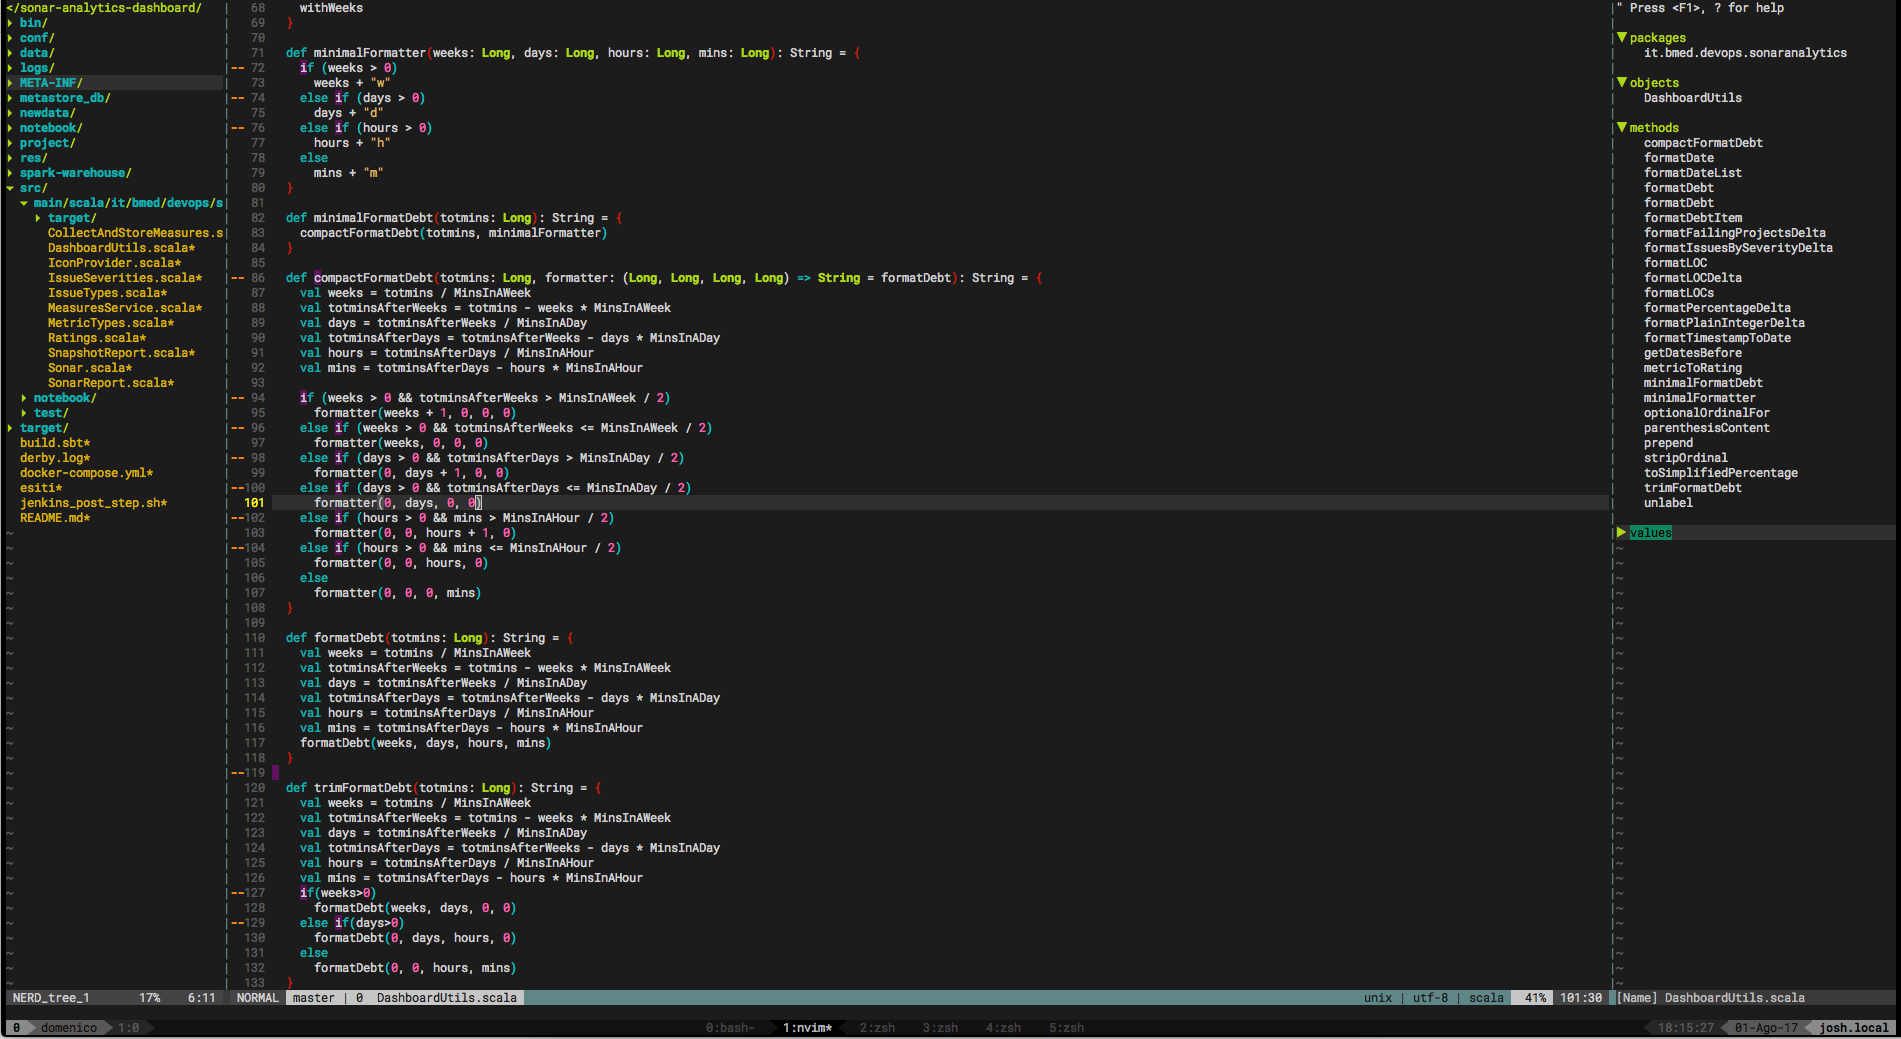This screenshot has width=1901, height=1039.
Task: Open SnapshotReport.scala file
Action: [121, 353]
